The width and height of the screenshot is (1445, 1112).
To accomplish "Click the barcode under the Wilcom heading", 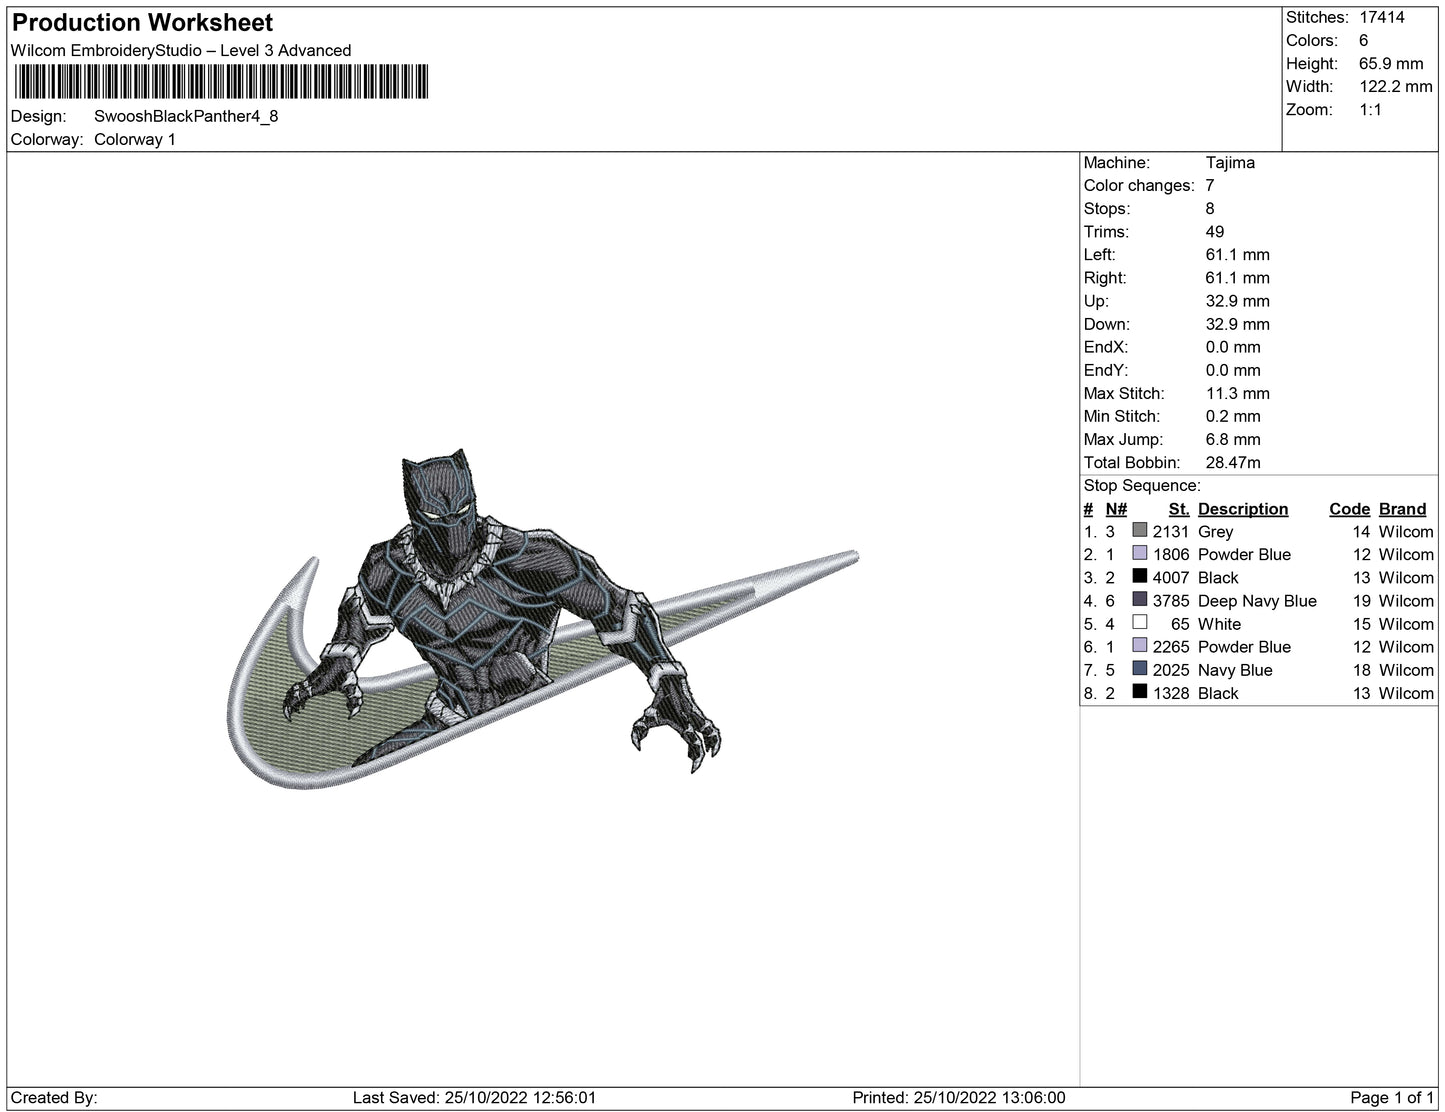I will (221, 82).
